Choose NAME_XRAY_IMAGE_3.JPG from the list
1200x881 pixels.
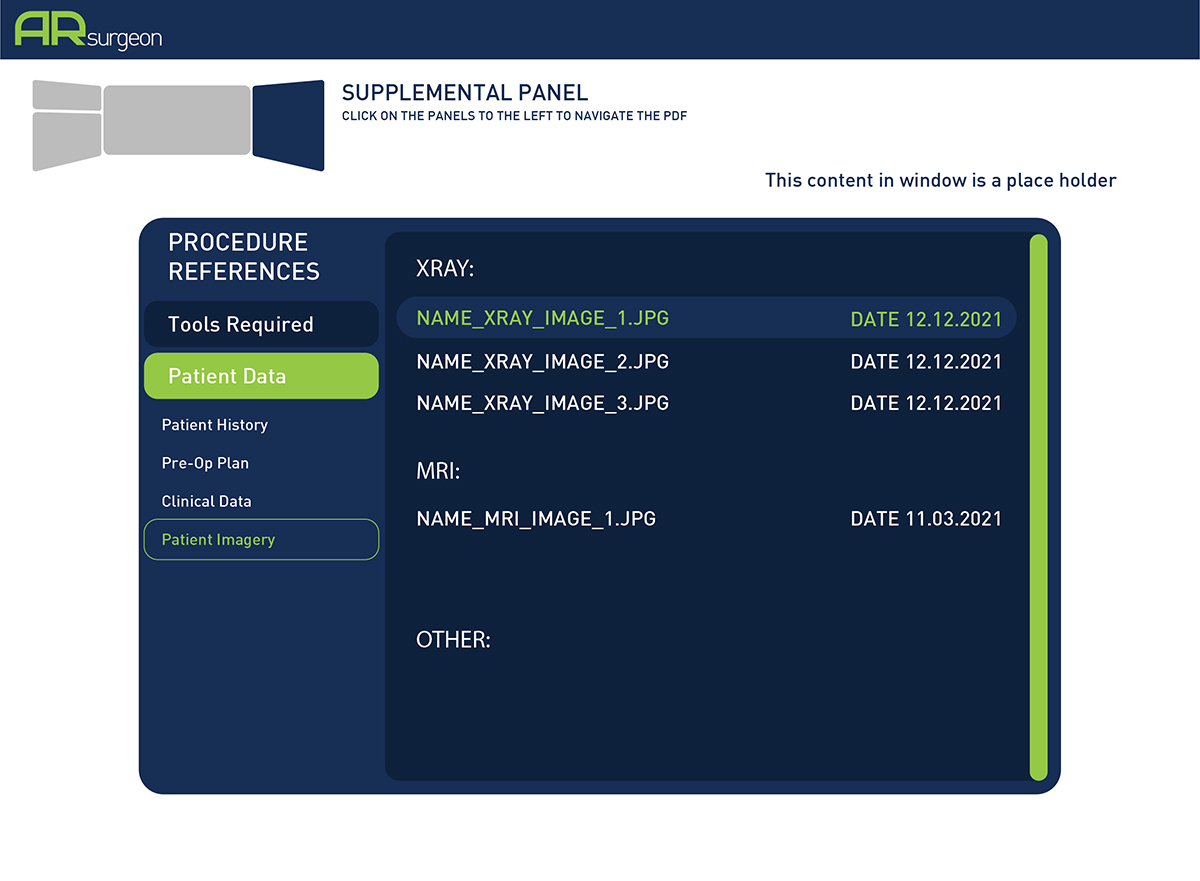tap(543, 403)
